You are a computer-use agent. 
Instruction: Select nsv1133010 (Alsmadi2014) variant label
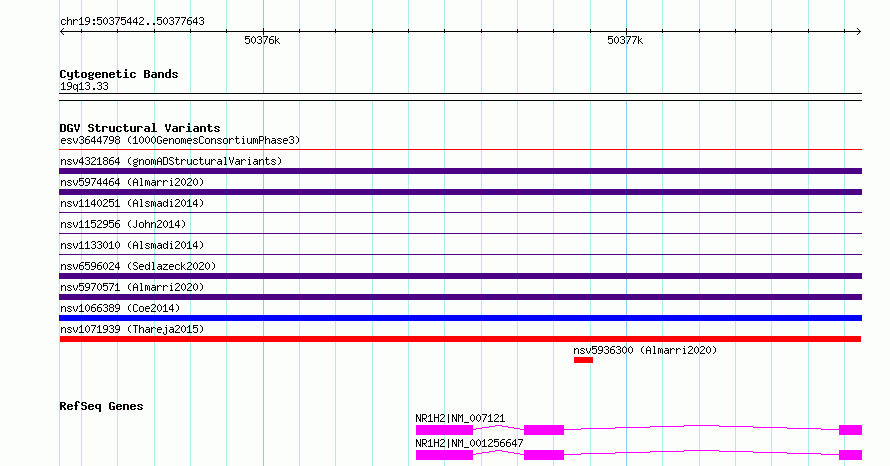point(132,245)
